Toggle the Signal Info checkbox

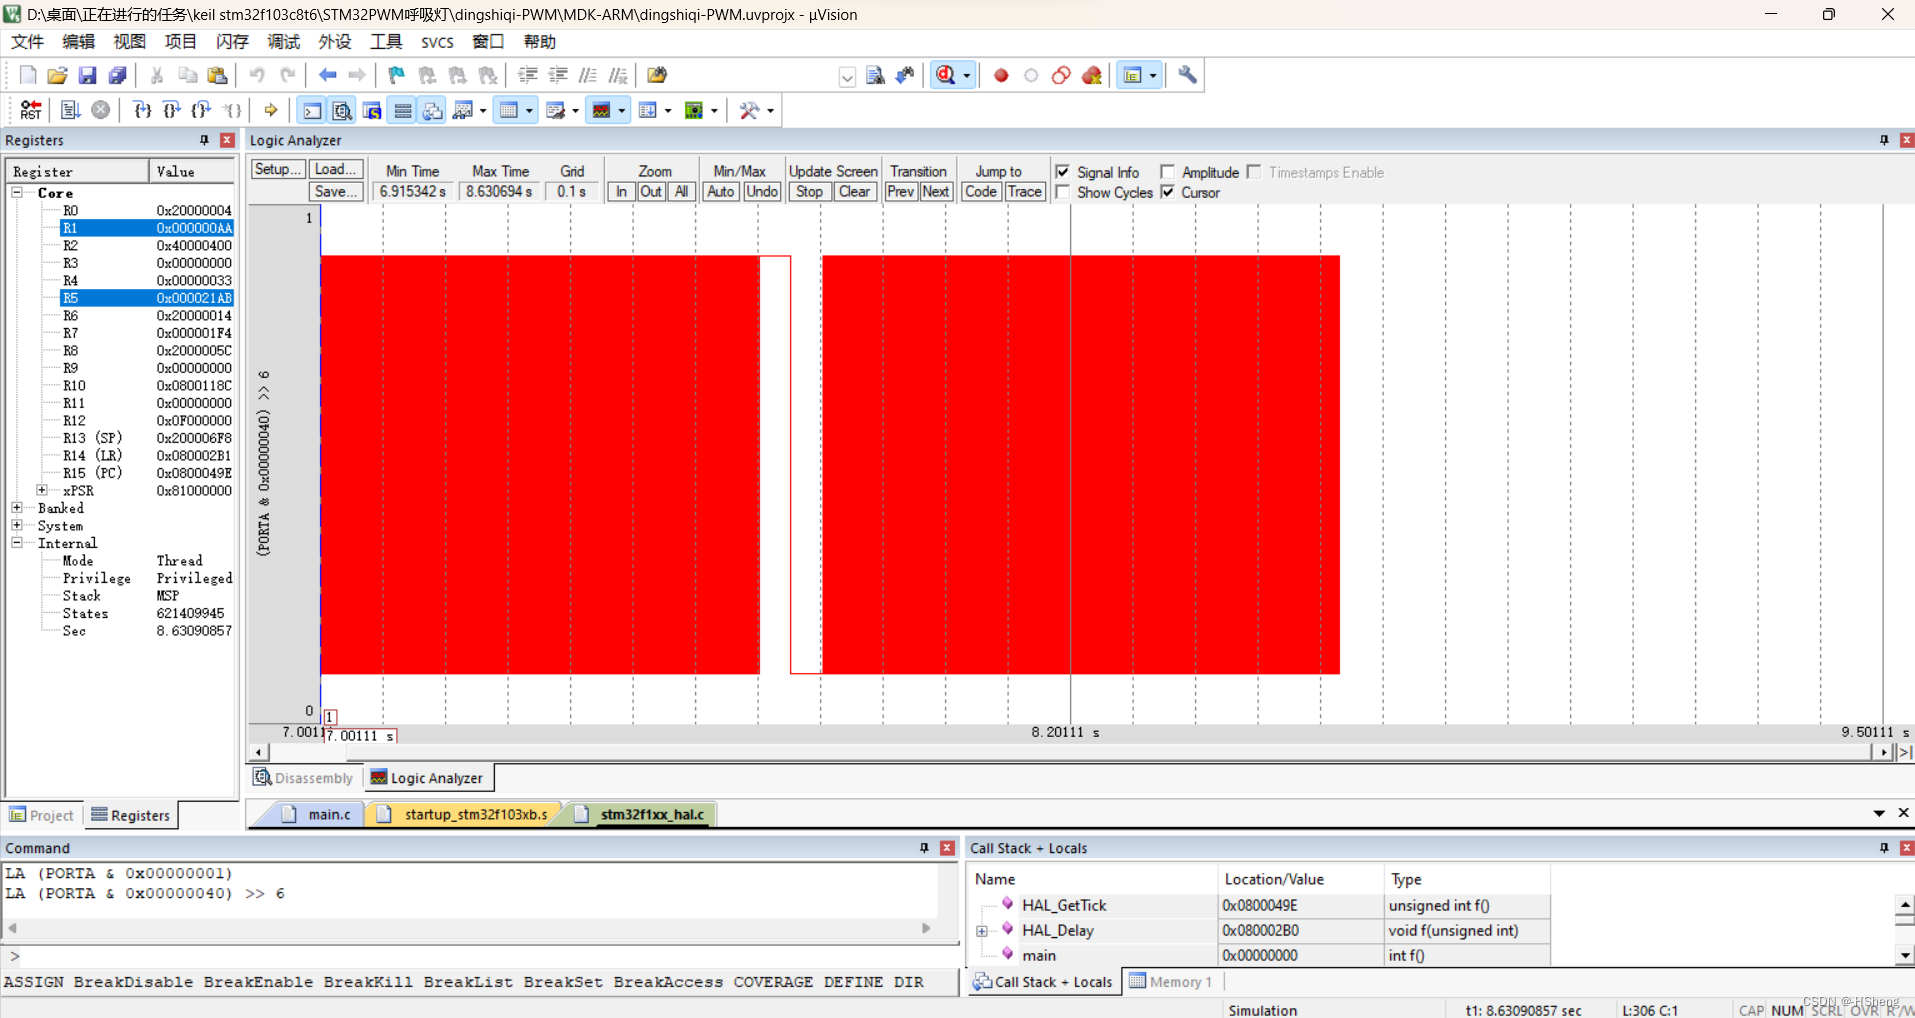[x=1063, y=172]
